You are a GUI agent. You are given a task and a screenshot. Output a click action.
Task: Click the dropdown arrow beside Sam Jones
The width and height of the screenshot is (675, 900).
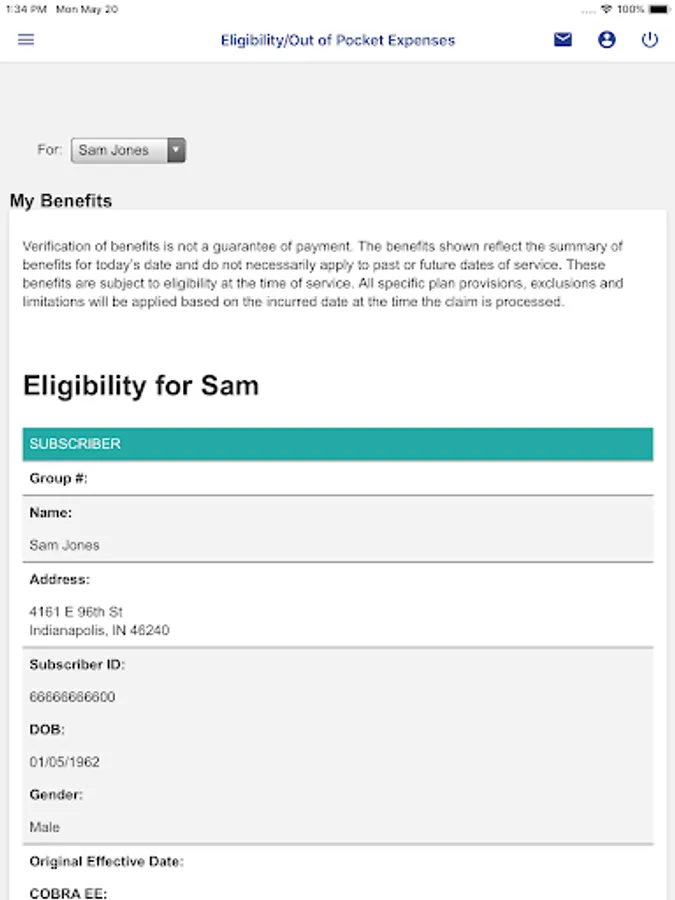click(x=176, y=151)
